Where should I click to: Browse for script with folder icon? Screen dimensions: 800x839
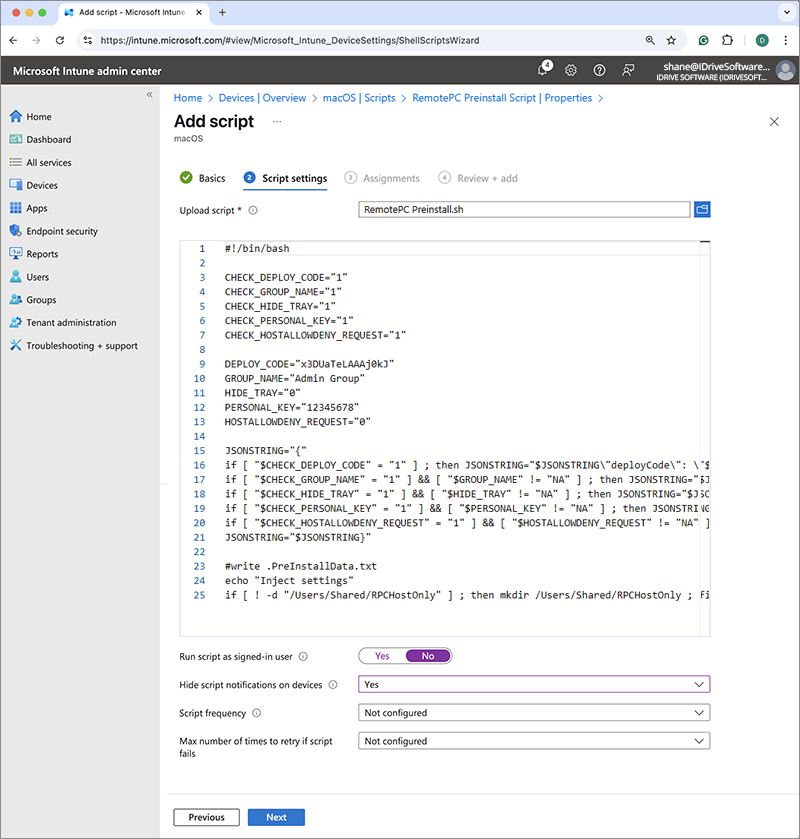(701, 209)
